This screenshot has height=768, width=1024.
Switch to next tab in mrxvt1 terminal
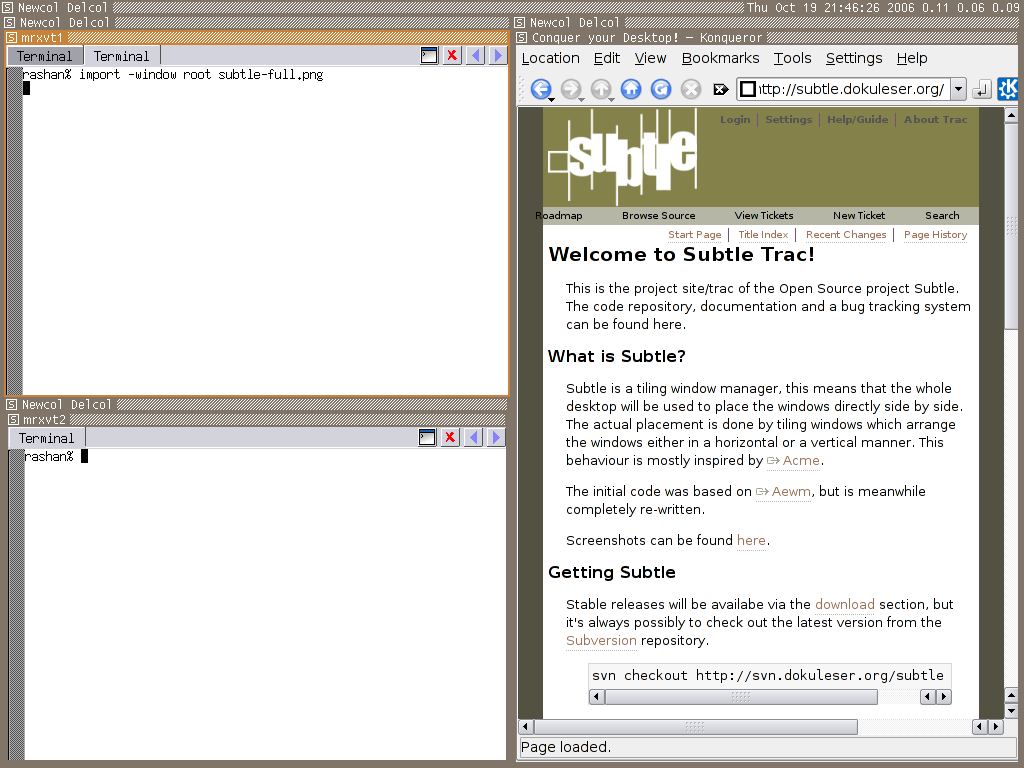[x=498, y=56]
